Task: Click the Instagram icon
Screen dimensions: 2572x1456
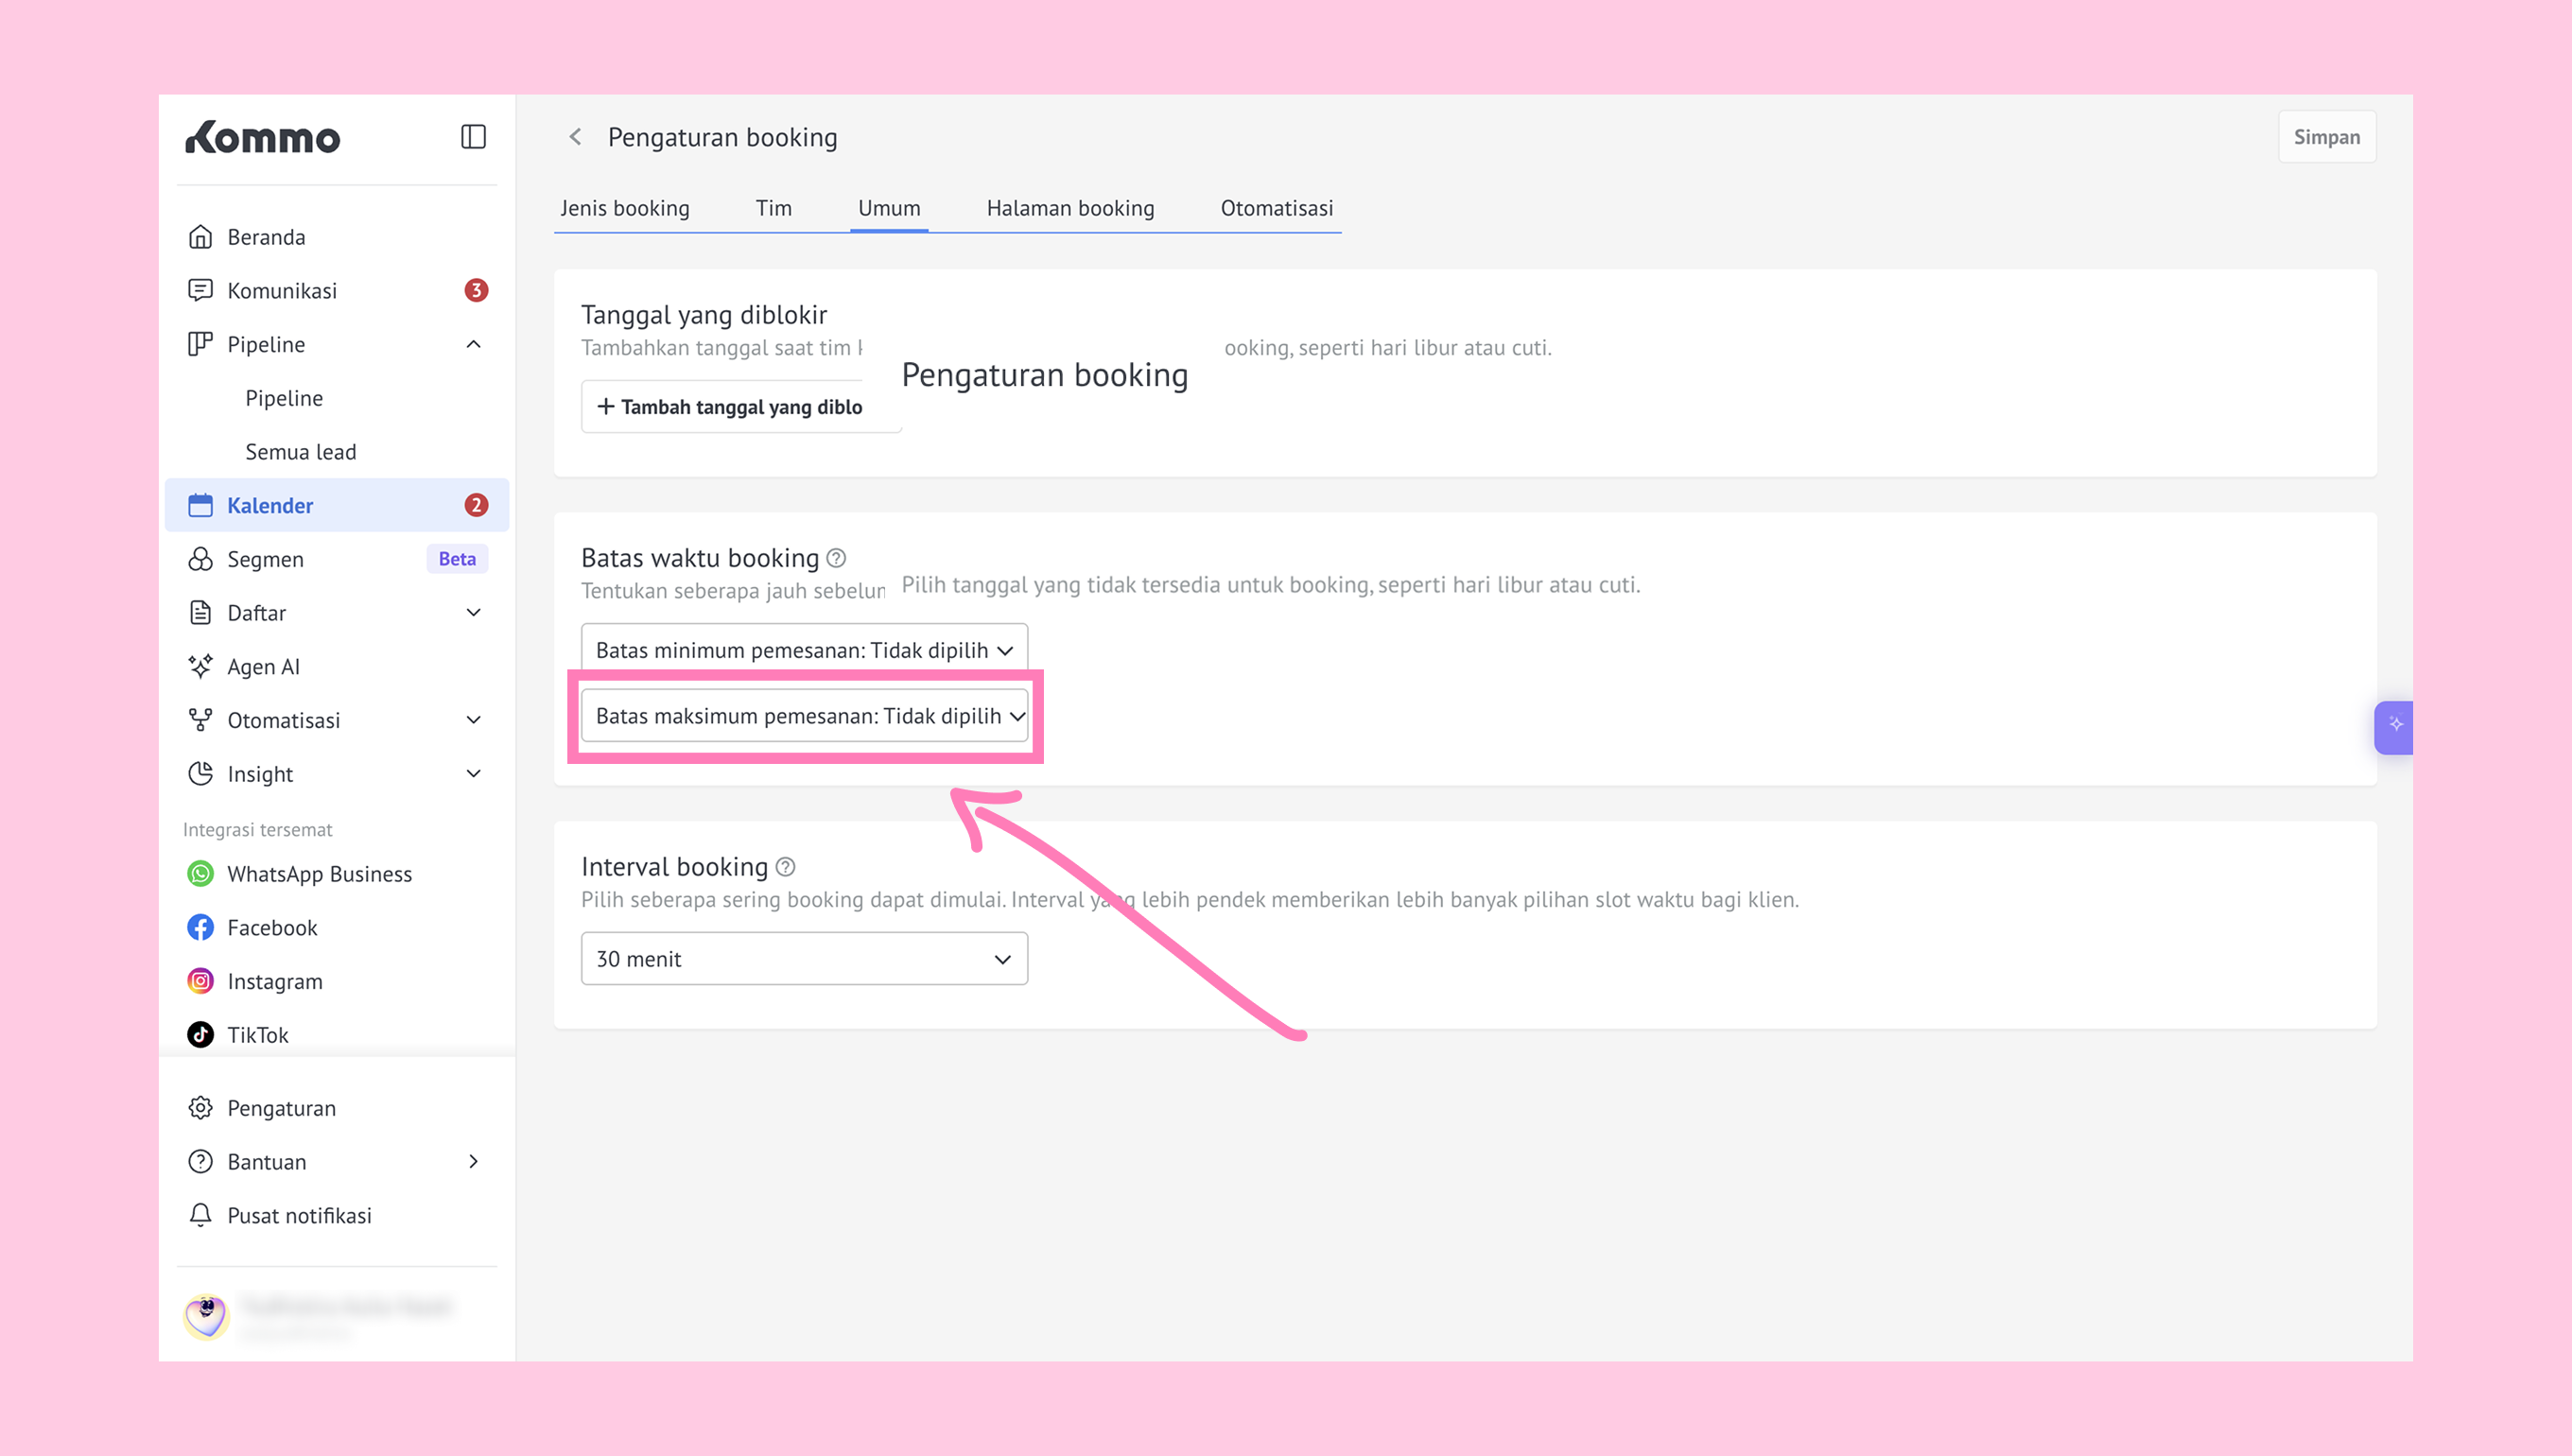Action: [200, 982]
